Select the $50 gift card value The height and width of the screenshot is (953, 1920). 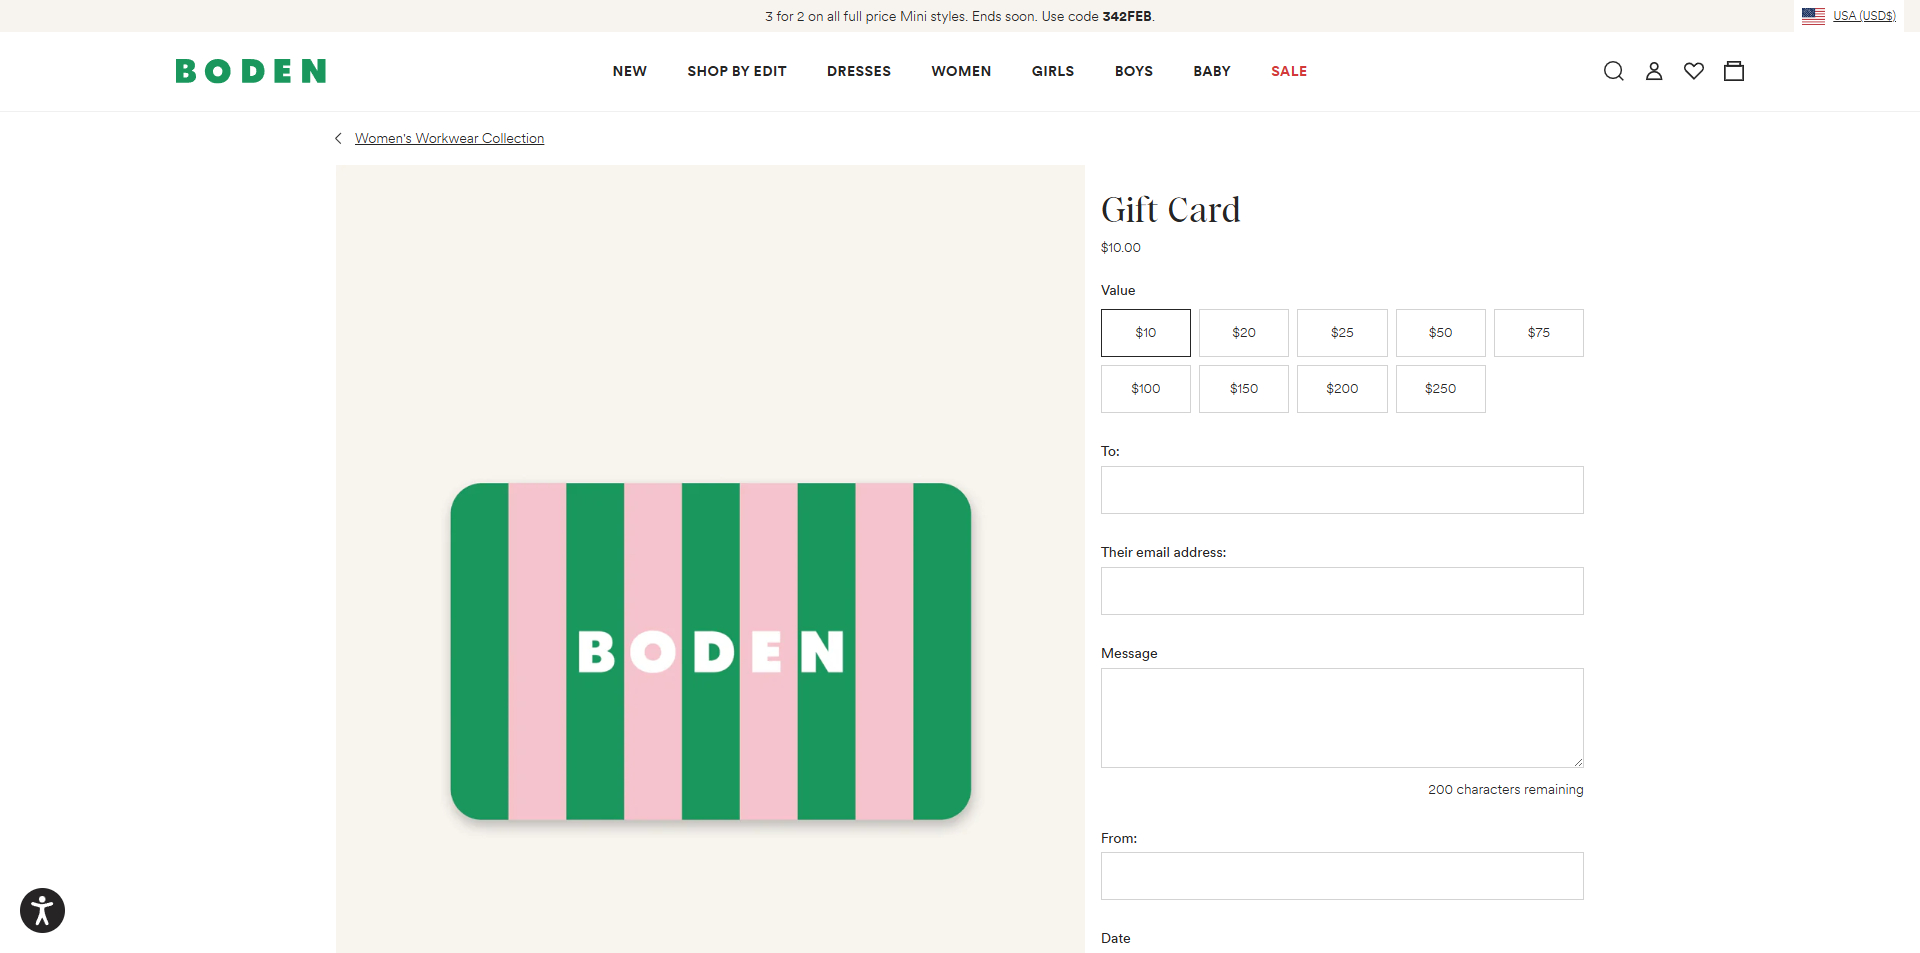(x=1440, y=332)
